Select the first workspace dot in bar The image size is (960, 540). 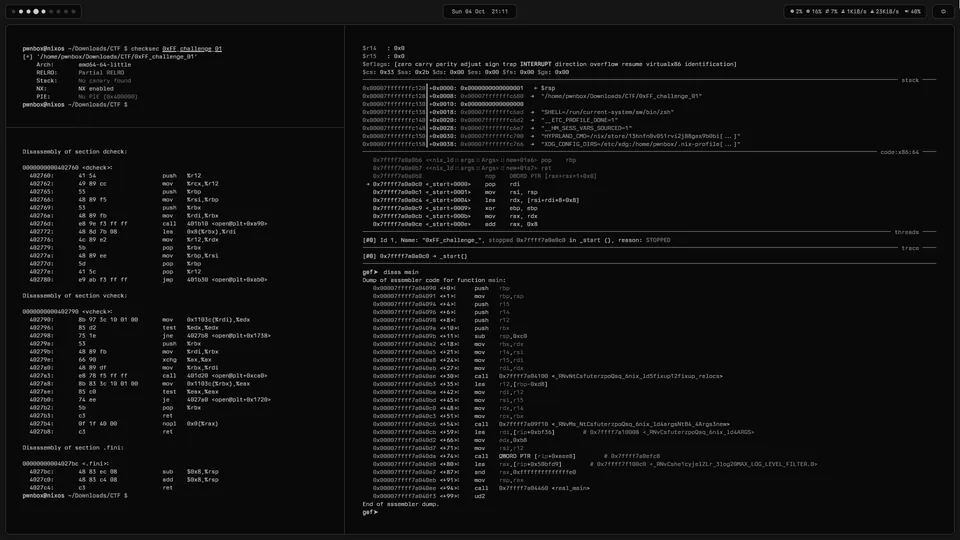13,12
